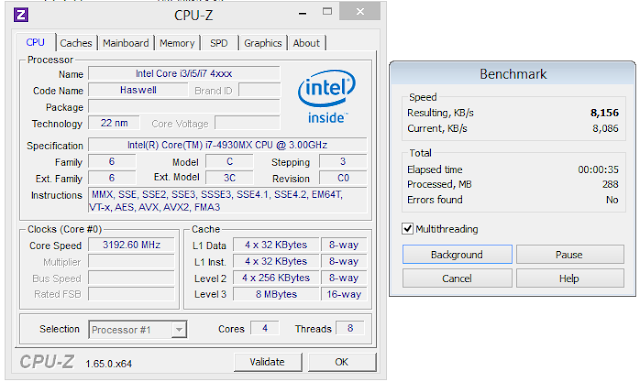
Task: Click the Intel inside logo
Action: pos(327,97)
